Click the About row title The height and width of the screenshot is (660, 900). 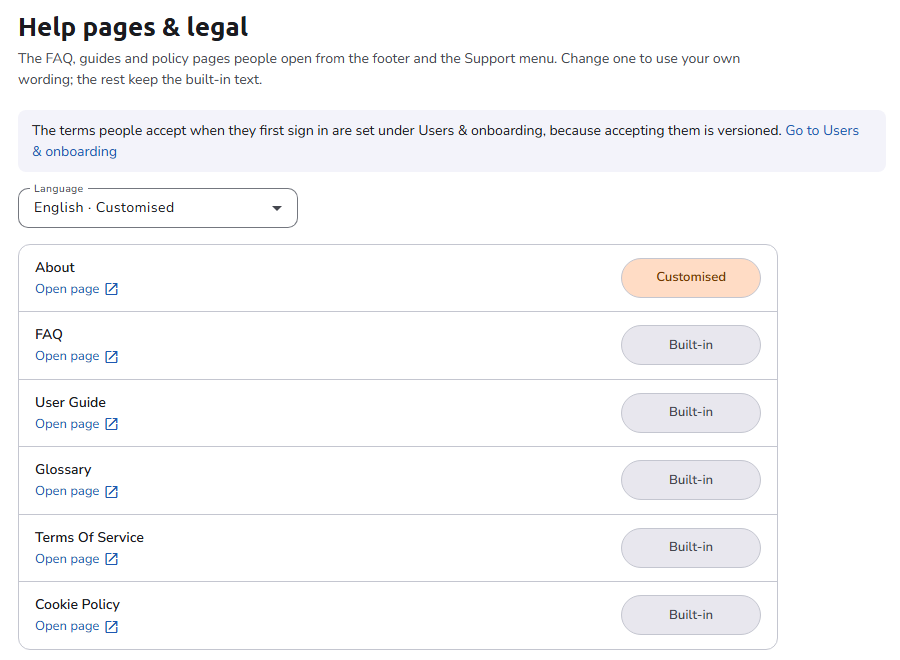[55, 267]
